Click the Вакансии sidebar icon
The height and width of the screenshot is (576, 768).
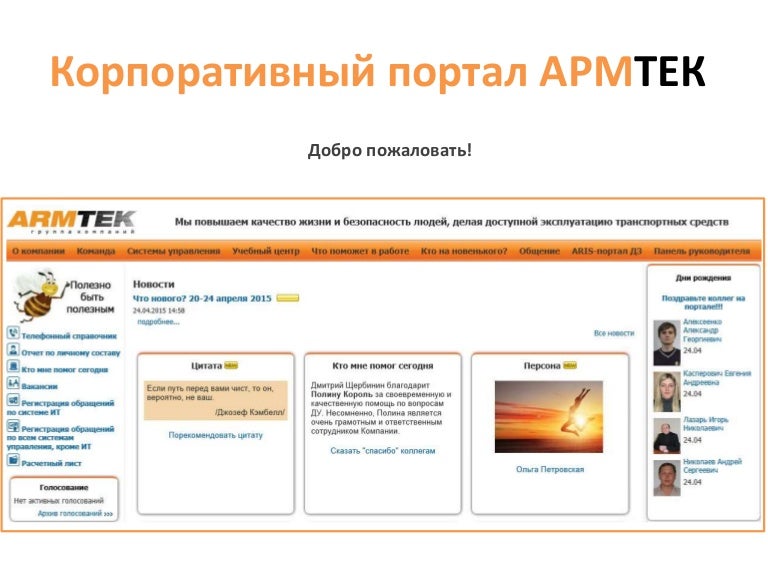point(13,385)
